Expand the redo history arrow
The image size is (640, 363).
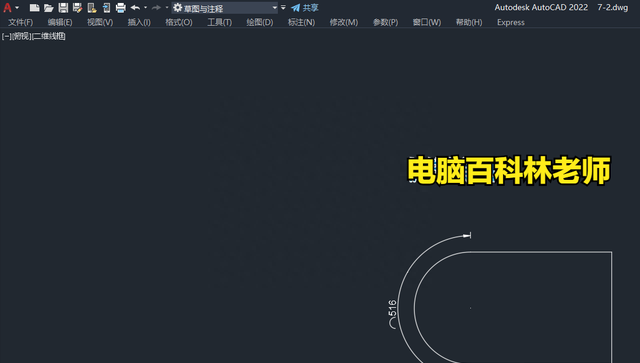click(x=167, y=8)
